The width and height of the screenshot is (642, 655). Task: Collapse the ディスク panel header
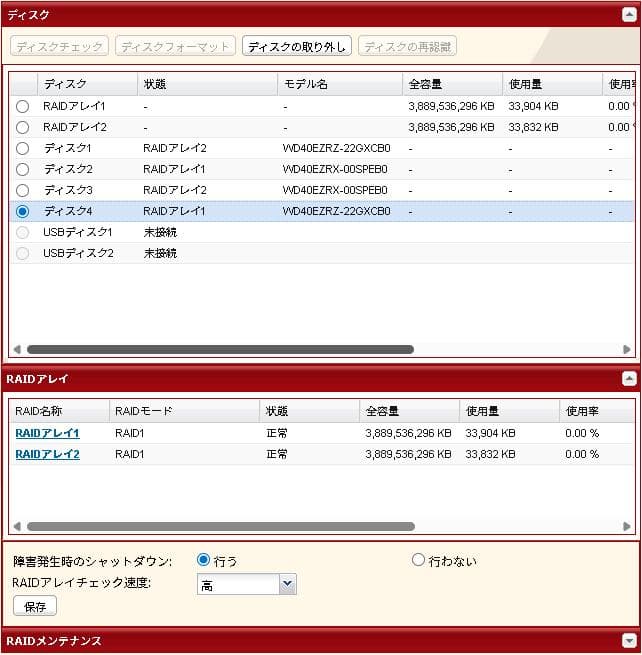coord(628,15)
